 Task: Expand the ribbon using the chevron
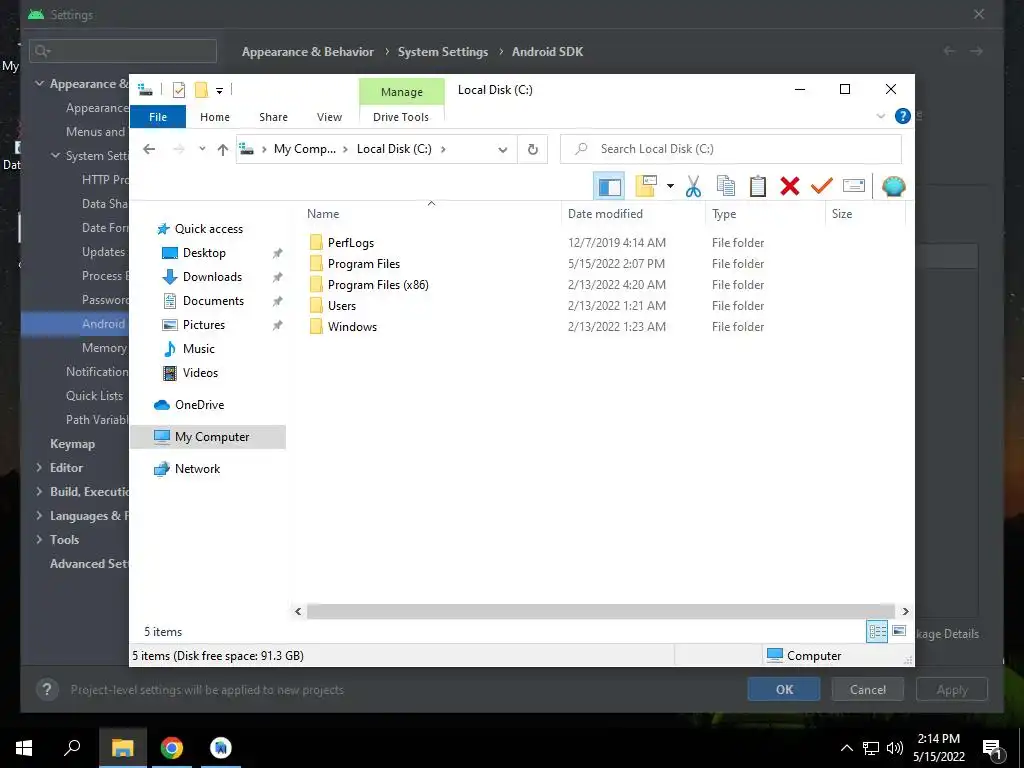[x=880, y=116]
